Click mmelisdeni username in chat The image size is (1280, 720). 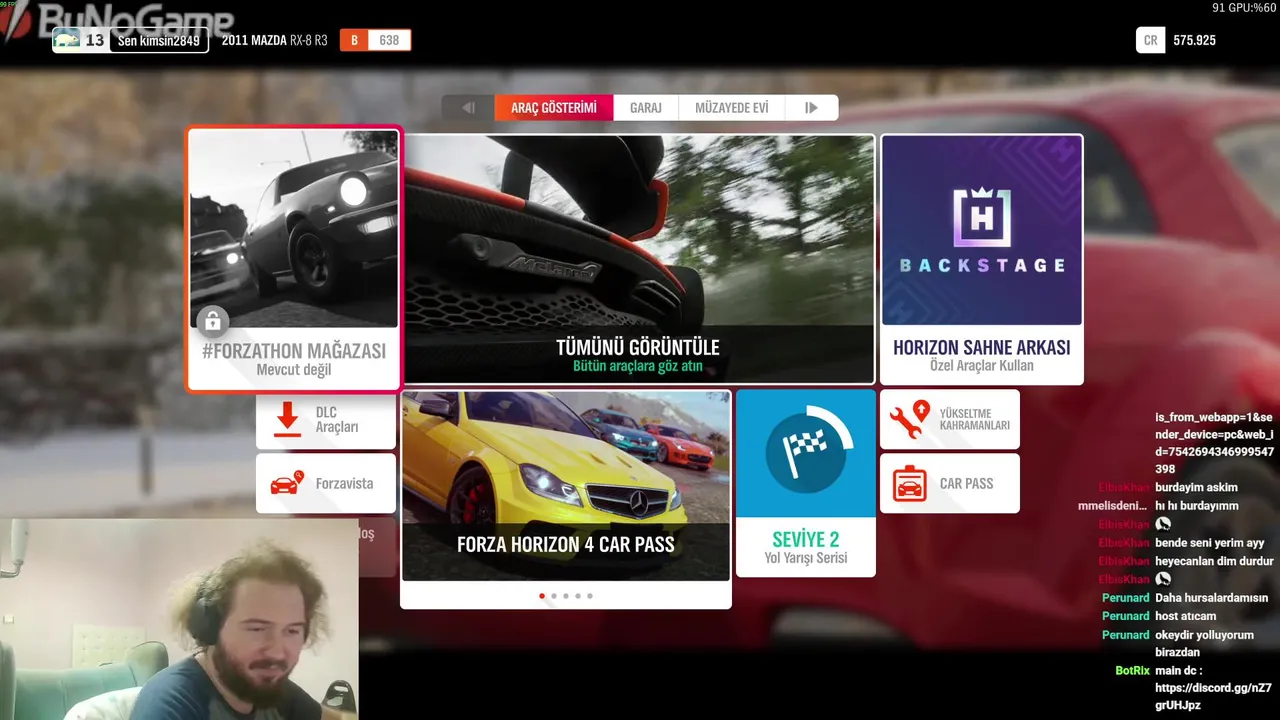1114,506
